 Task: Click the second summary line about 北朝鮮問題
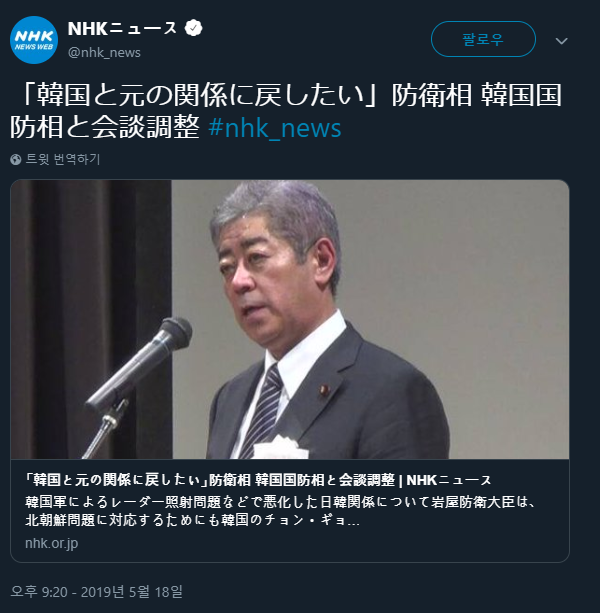click(192, 520)
